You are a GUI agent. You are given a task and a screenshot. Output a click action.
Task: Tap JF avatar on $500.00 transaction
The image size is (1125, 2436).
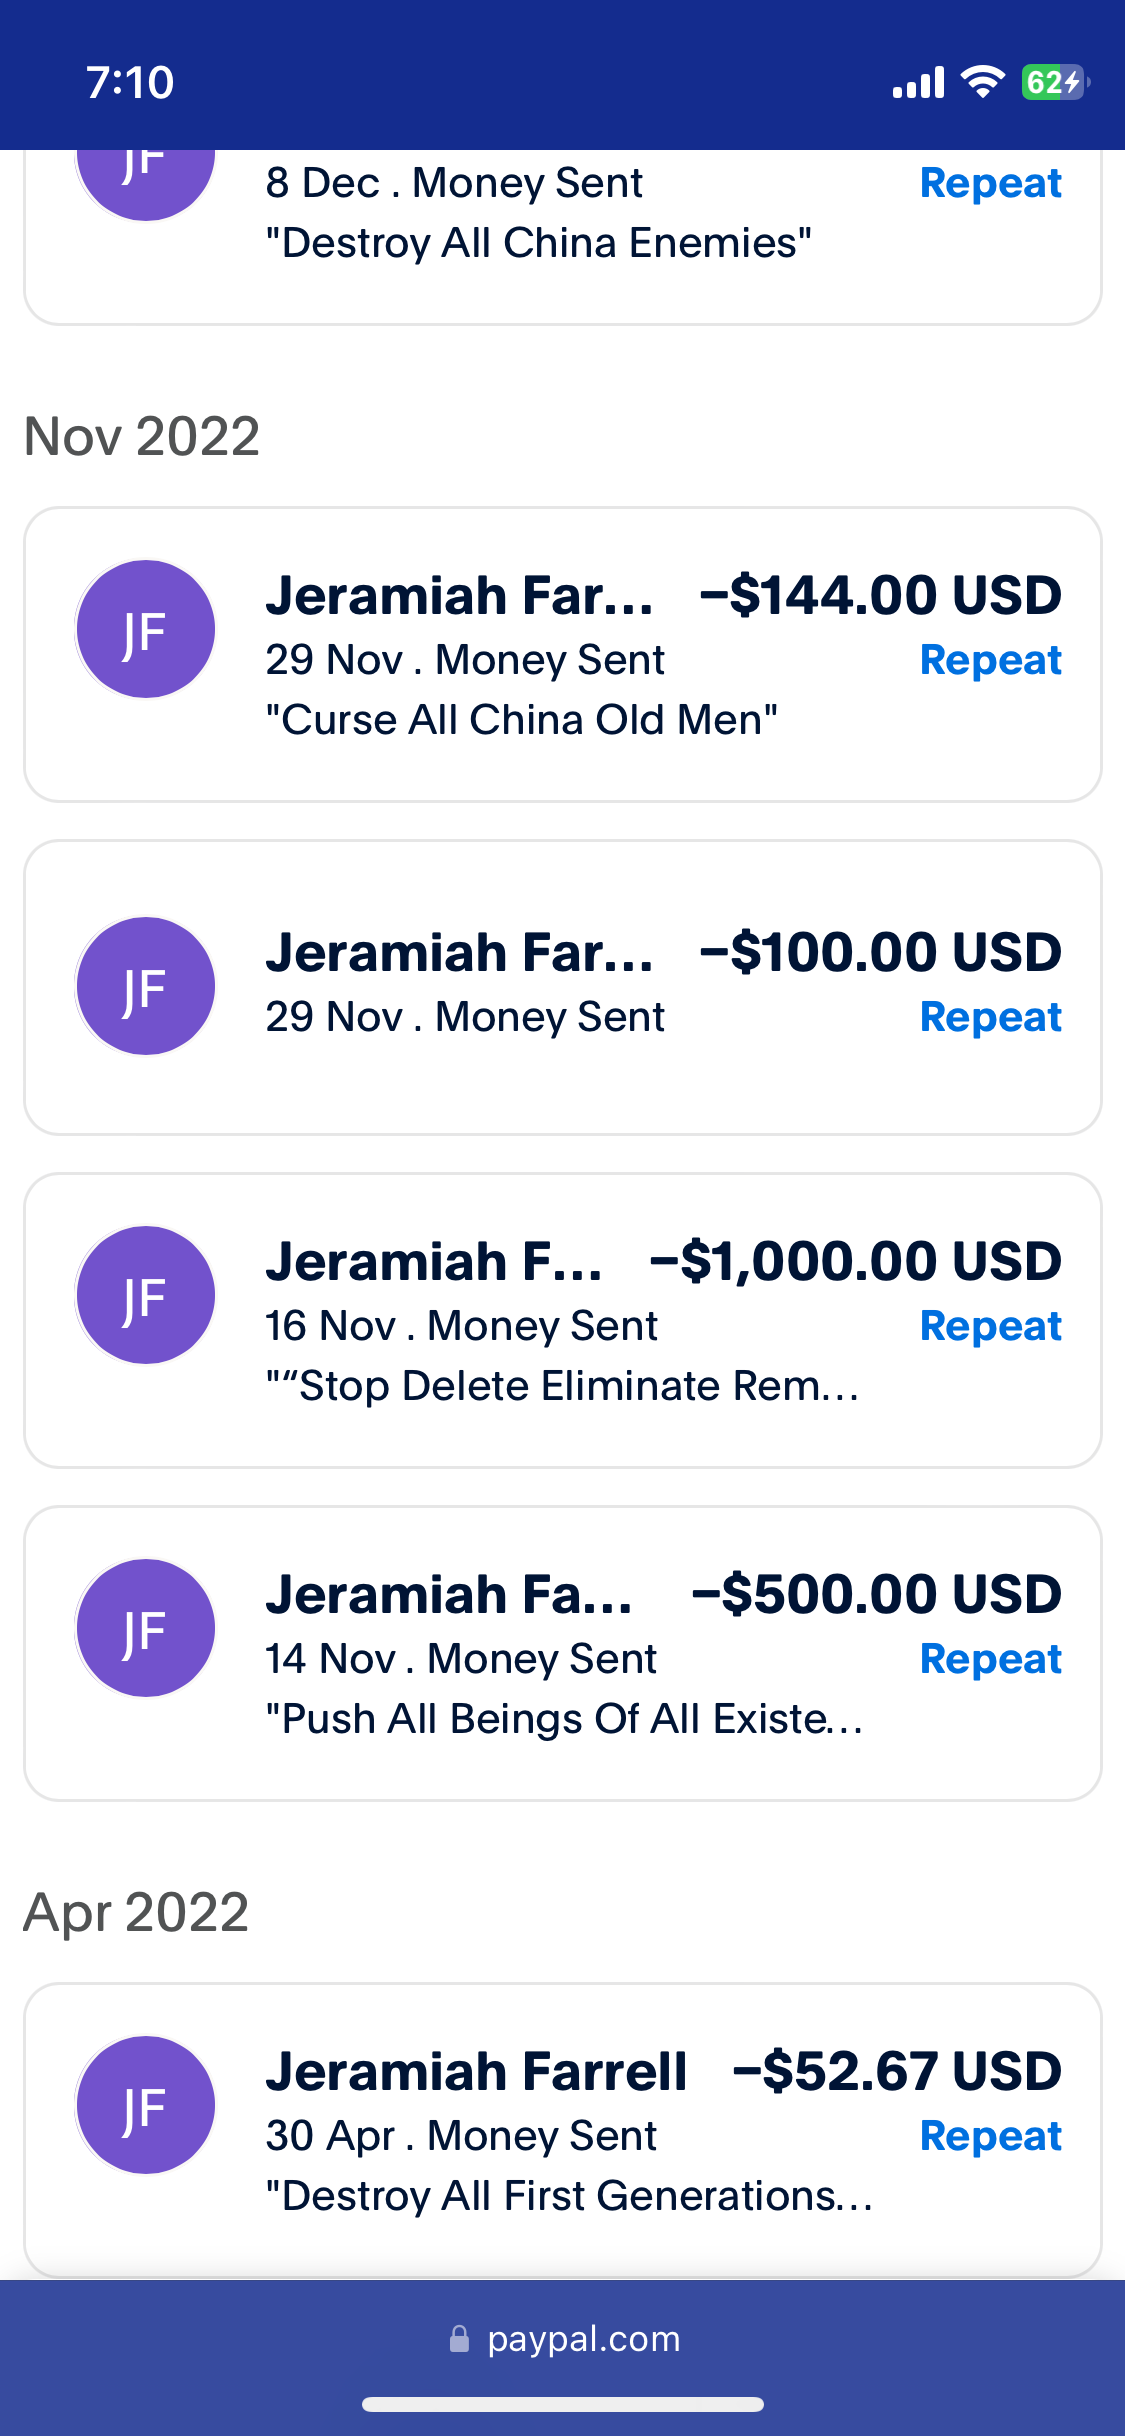146,1628
